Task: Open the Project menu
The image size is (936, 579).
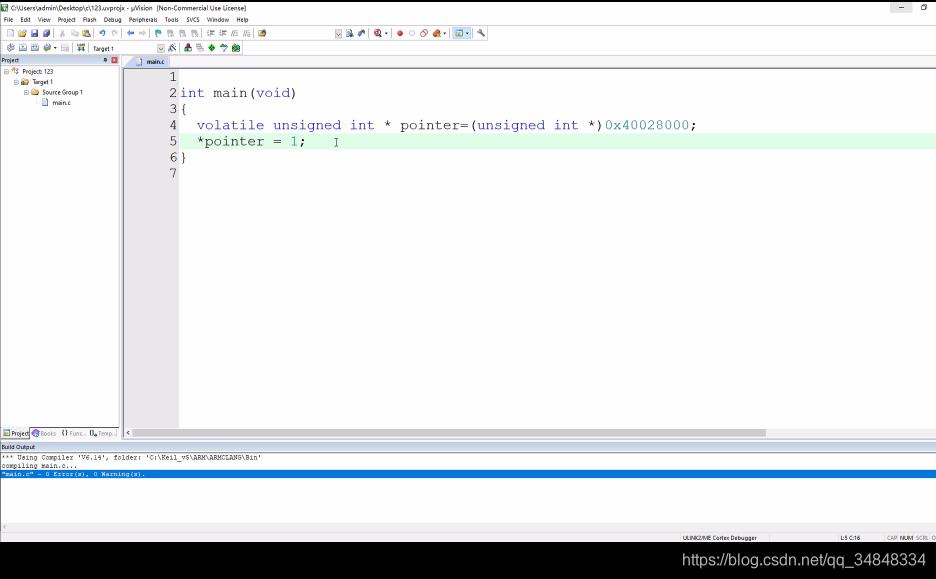Action: [66, 20]
